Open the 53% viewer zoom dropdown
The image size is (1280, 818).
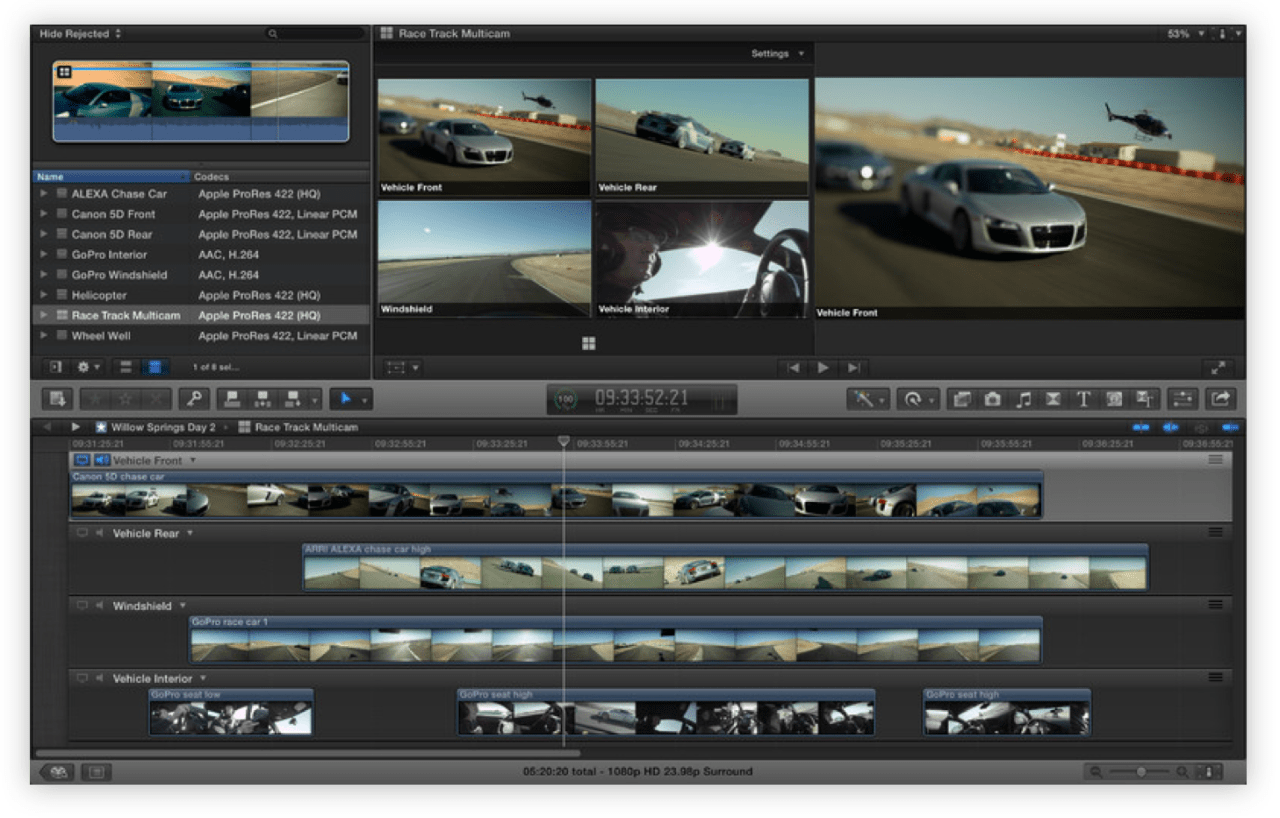pyautogui.click(x=1185, y=34)
